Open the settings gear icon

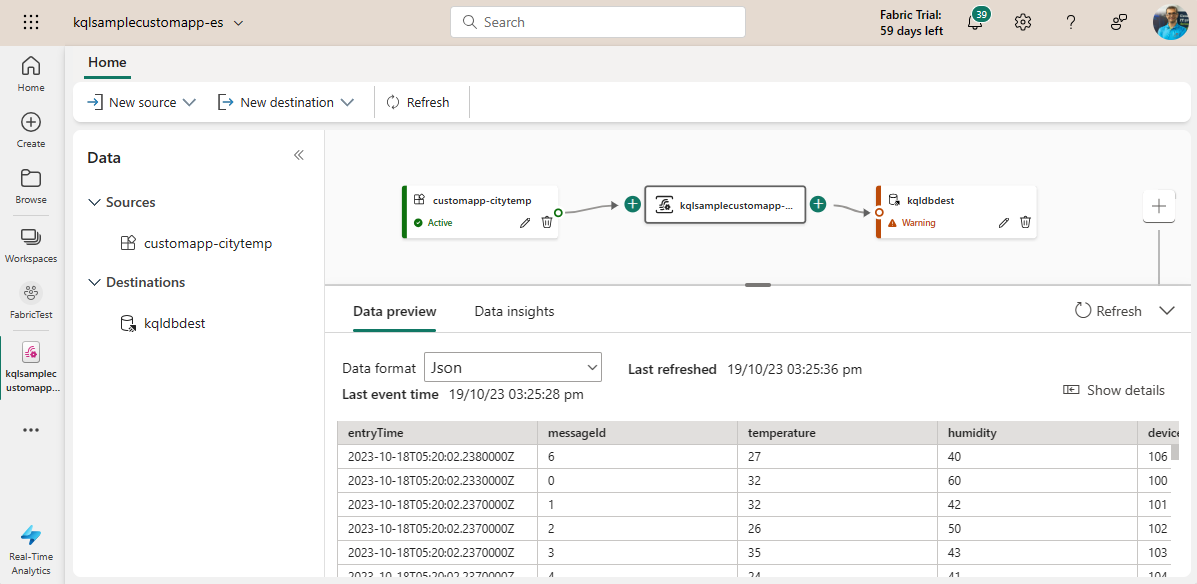click(1022, 22)
